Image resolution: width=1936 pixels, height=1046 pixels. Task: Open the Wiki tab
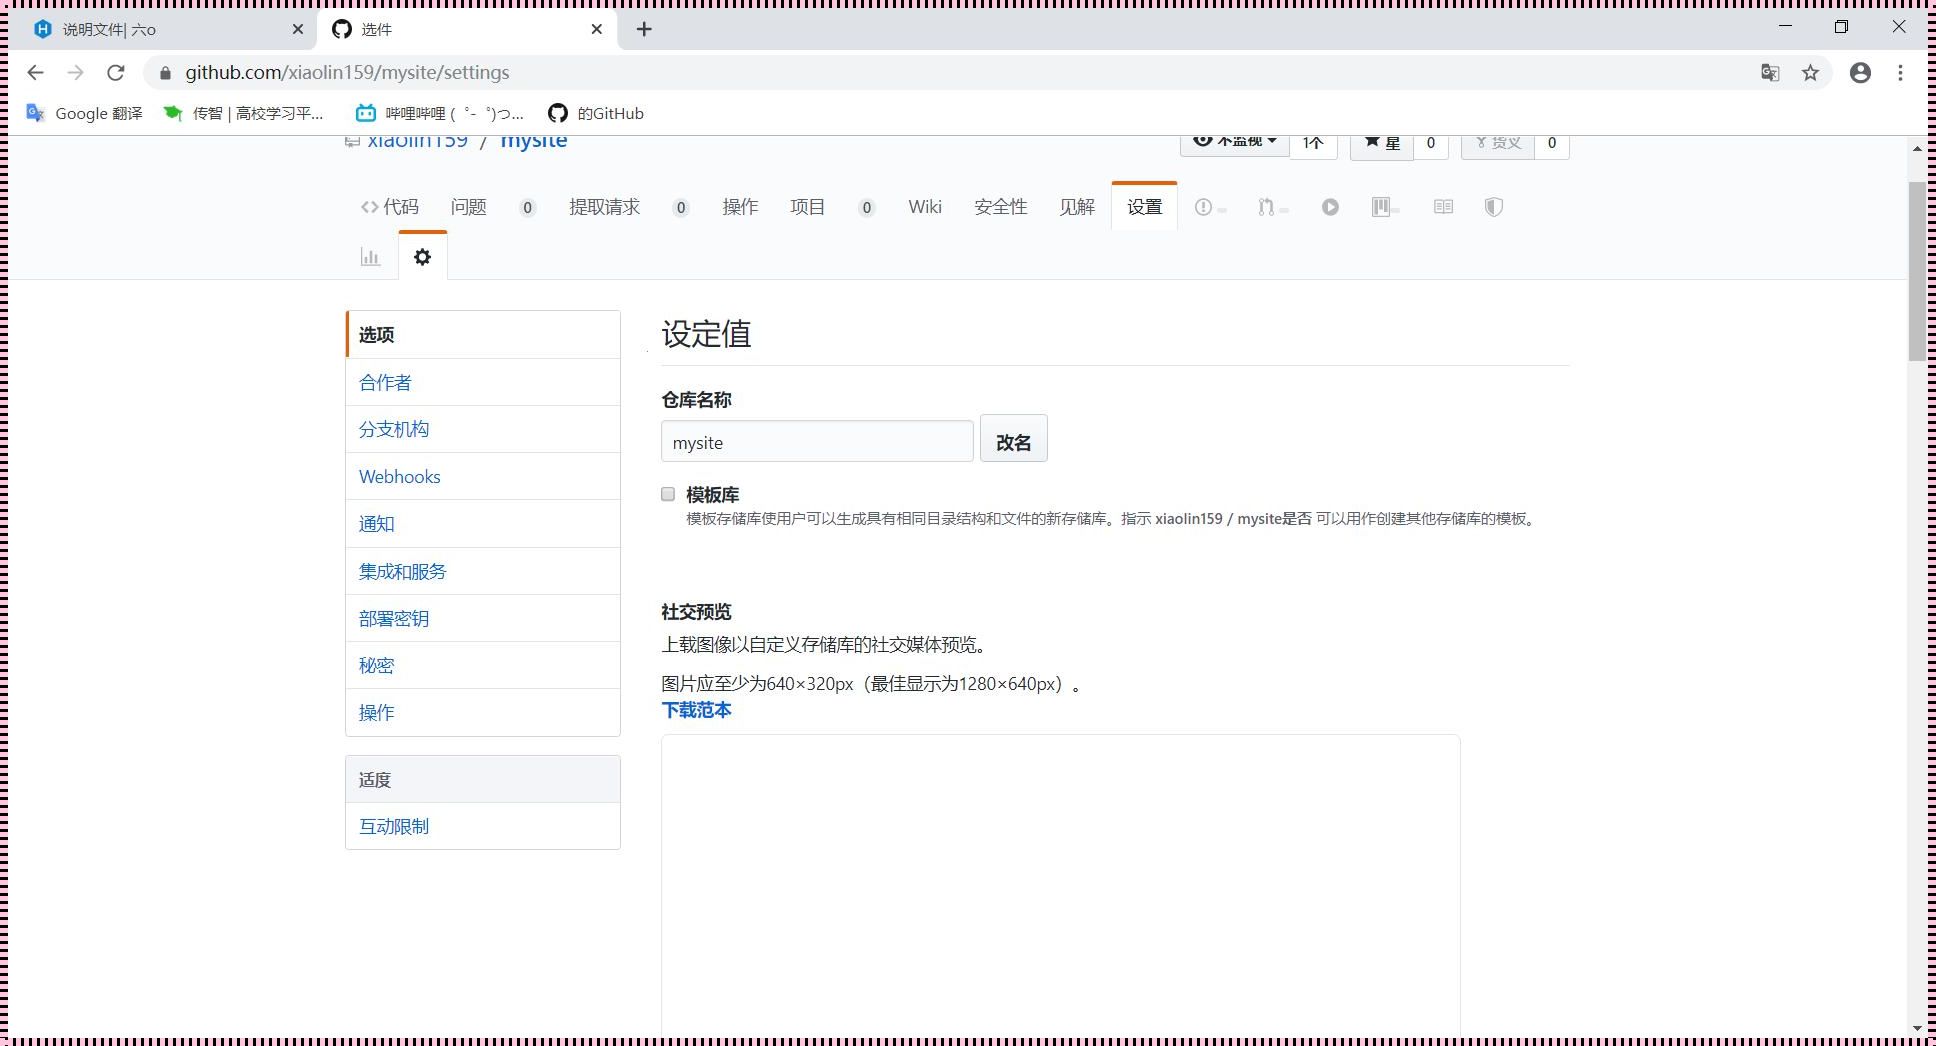(x=925, y=207)
